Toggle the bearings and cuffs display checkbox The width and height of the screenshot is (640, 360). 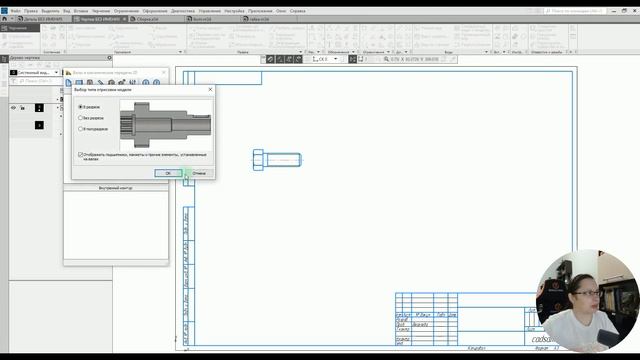click(80, 155)
